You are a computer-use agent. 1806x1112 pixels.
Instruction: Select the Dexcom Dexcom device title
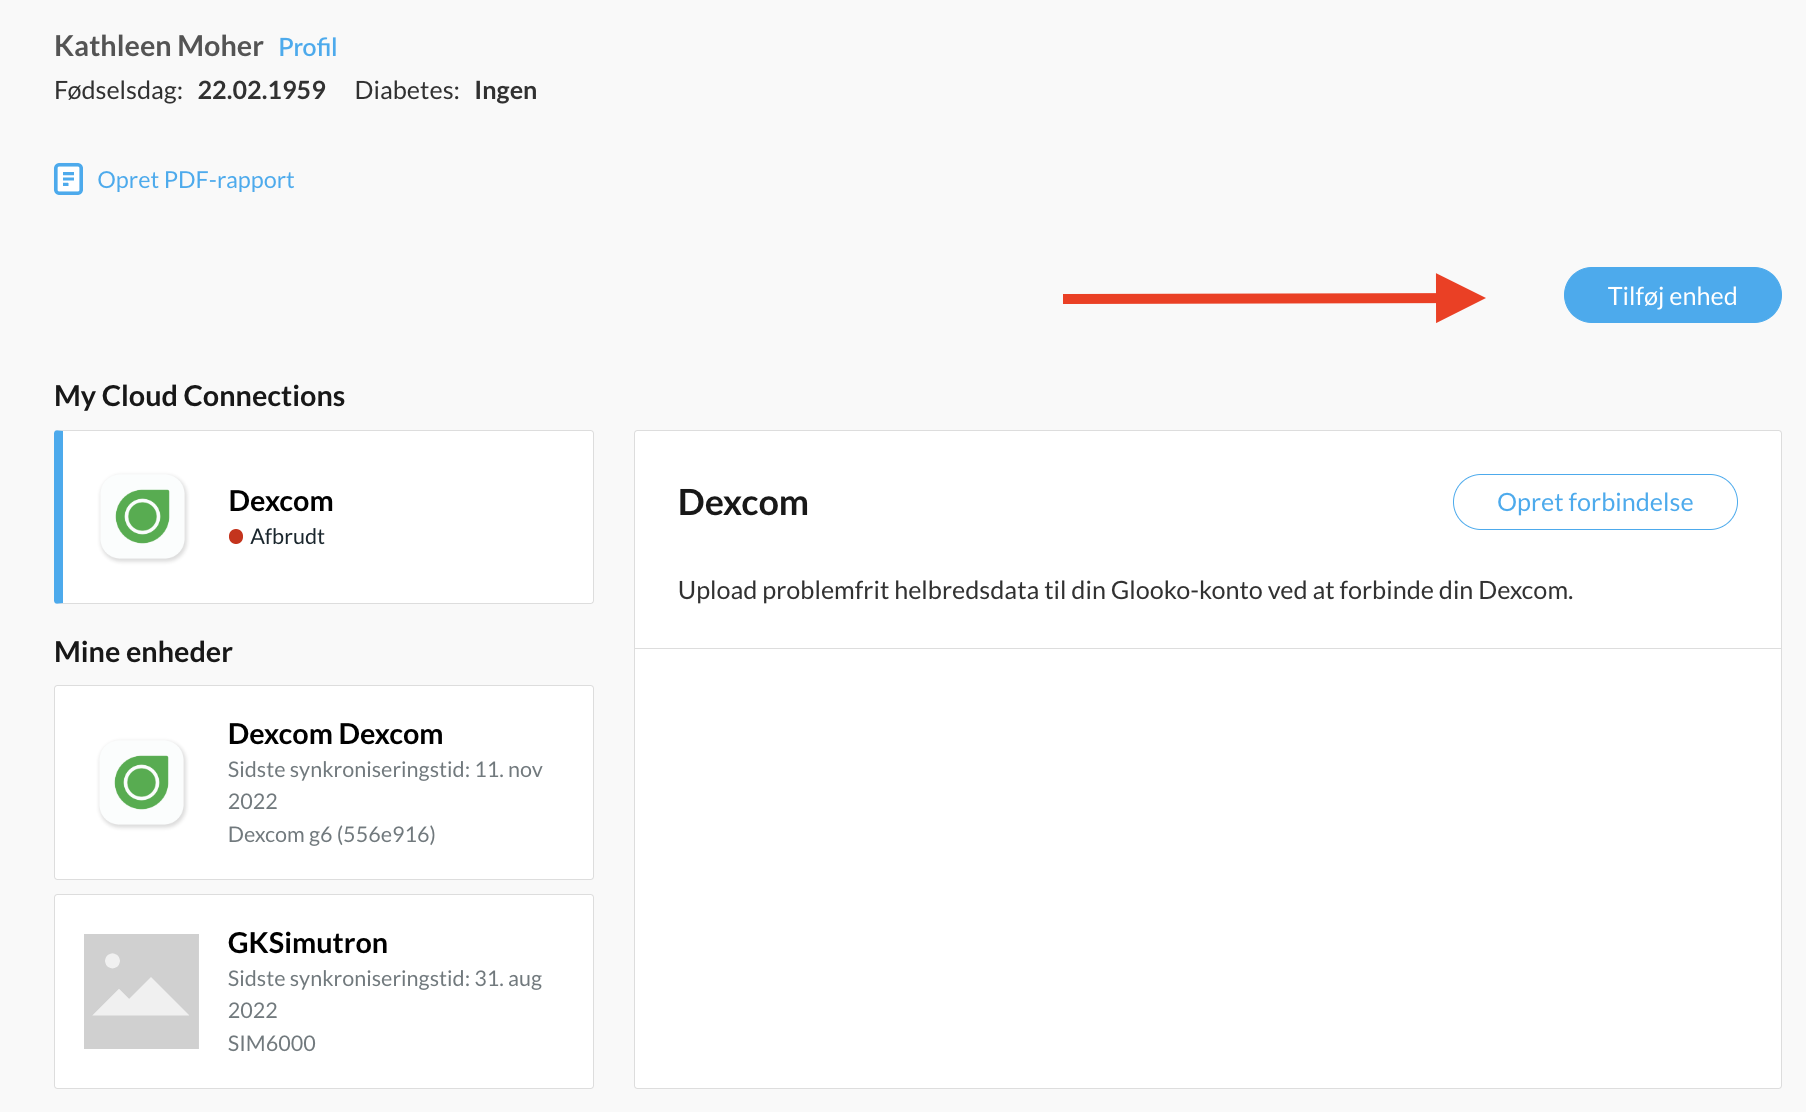click(335, 734)
